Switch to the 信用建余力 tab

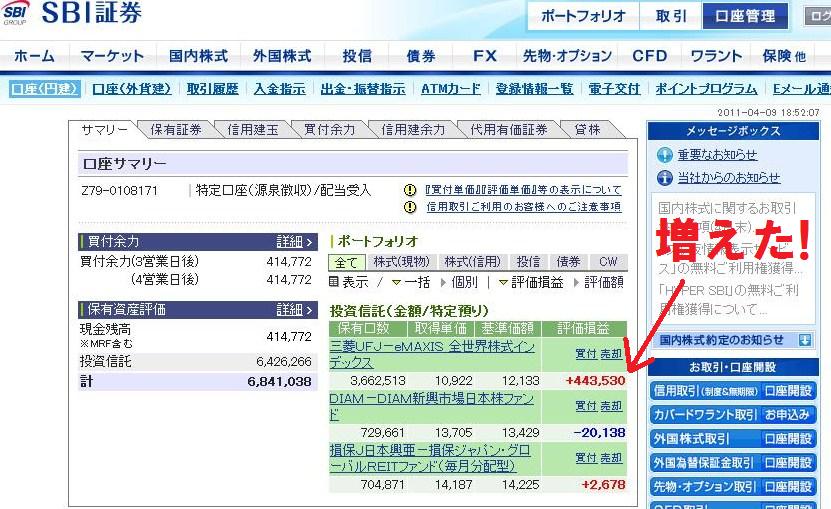(x=413, y=130)
